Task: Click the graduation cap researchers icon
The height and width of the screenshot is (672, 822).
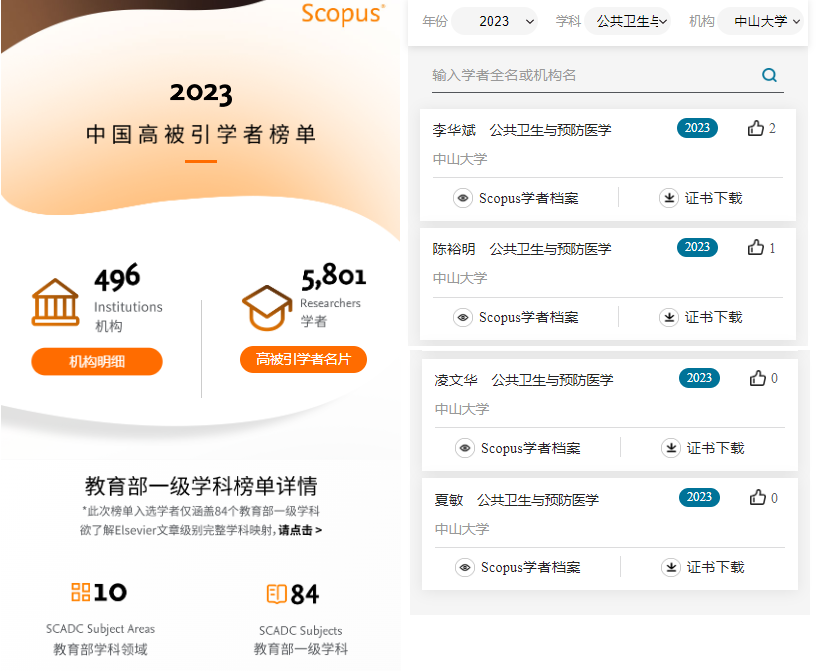Action: (x=267, y=307)
